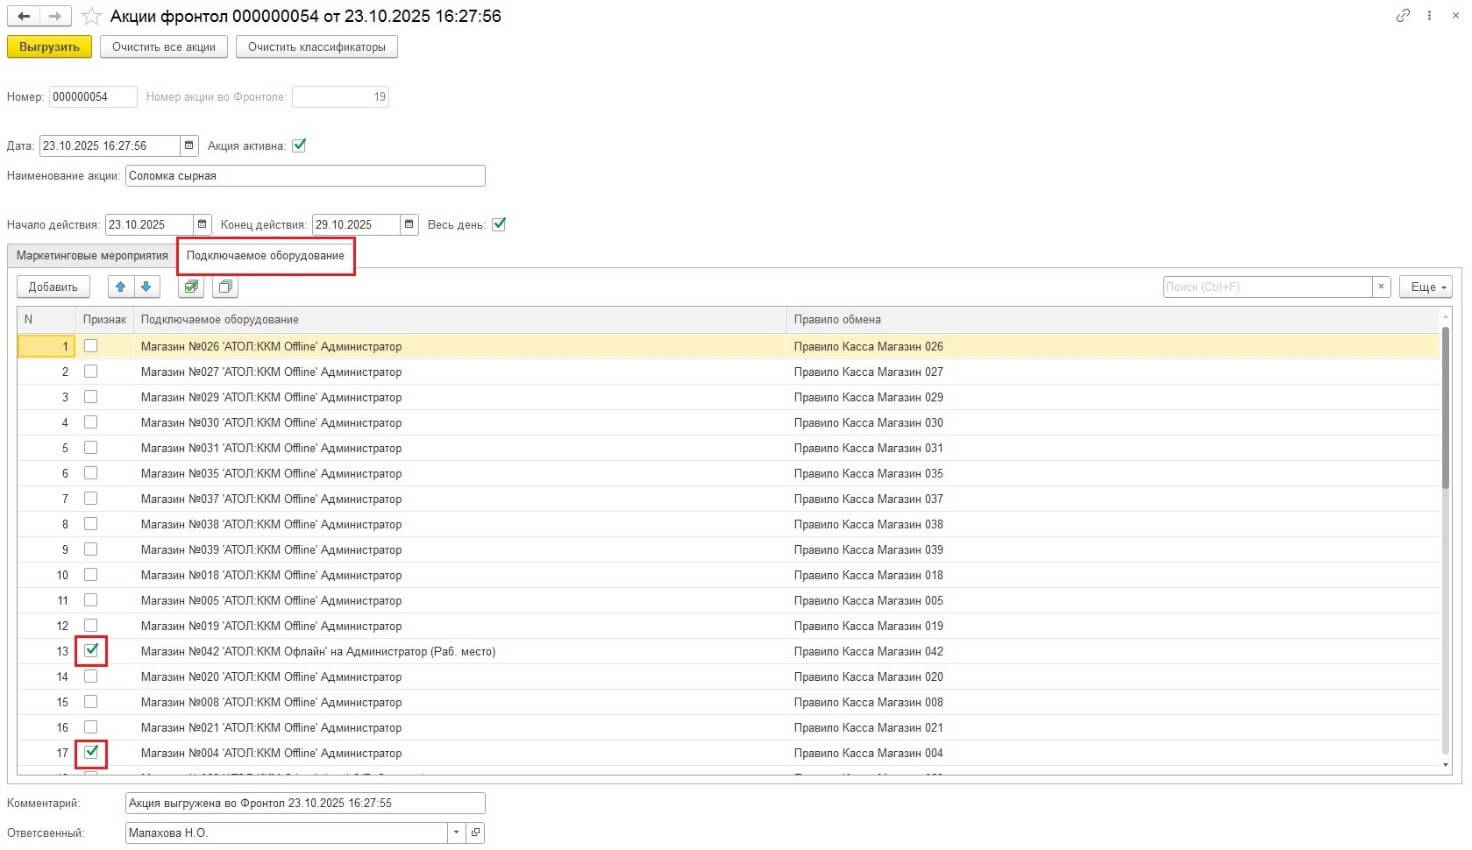Switch to Маркетинговые мероприятия tab

click(x=92, y=256)
